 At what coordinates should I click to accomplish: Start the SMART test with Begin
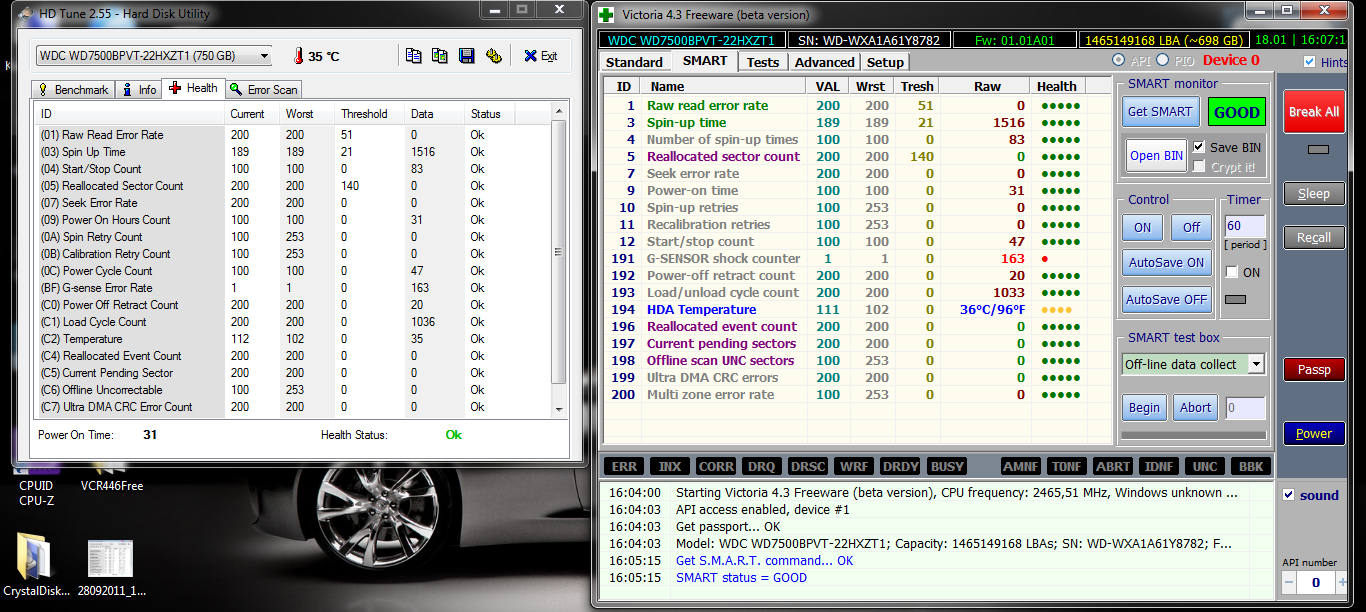1144,407
